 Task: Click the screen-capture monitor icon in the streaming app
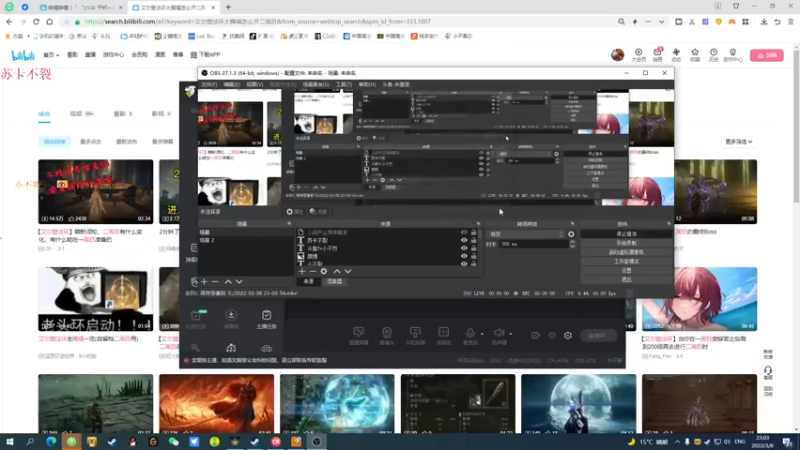(x=359, y=333)
